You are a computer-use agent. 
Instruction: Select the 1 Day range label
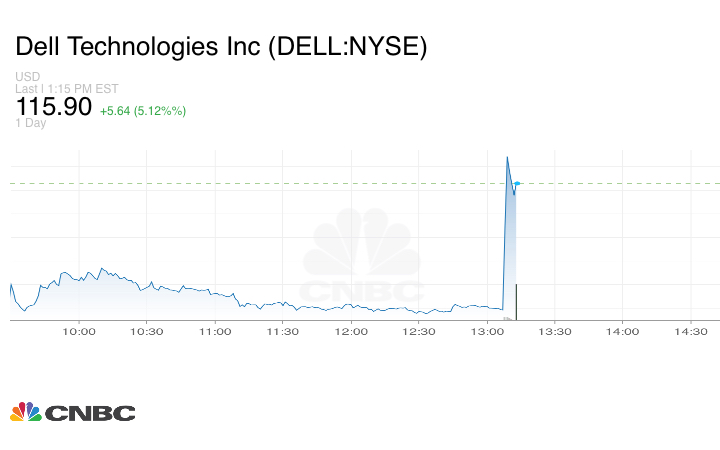tap(31, 123)
